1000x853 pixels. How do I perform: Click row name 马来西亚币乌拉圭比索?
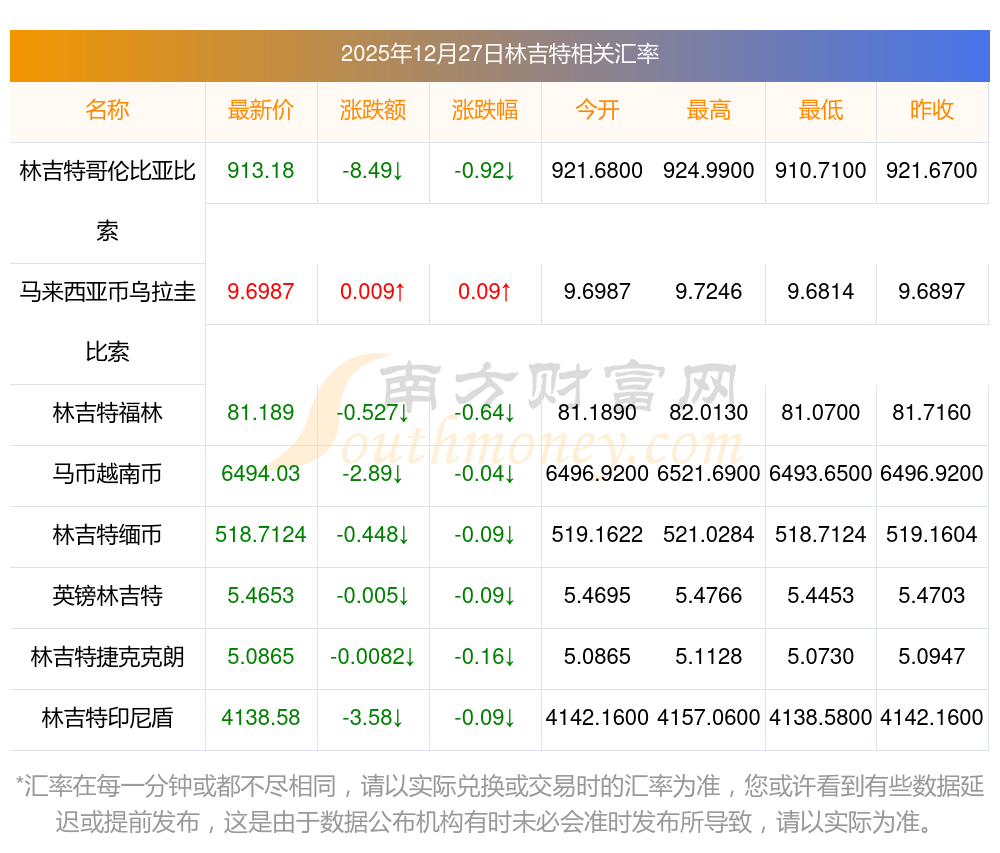[x=107, y=322]
